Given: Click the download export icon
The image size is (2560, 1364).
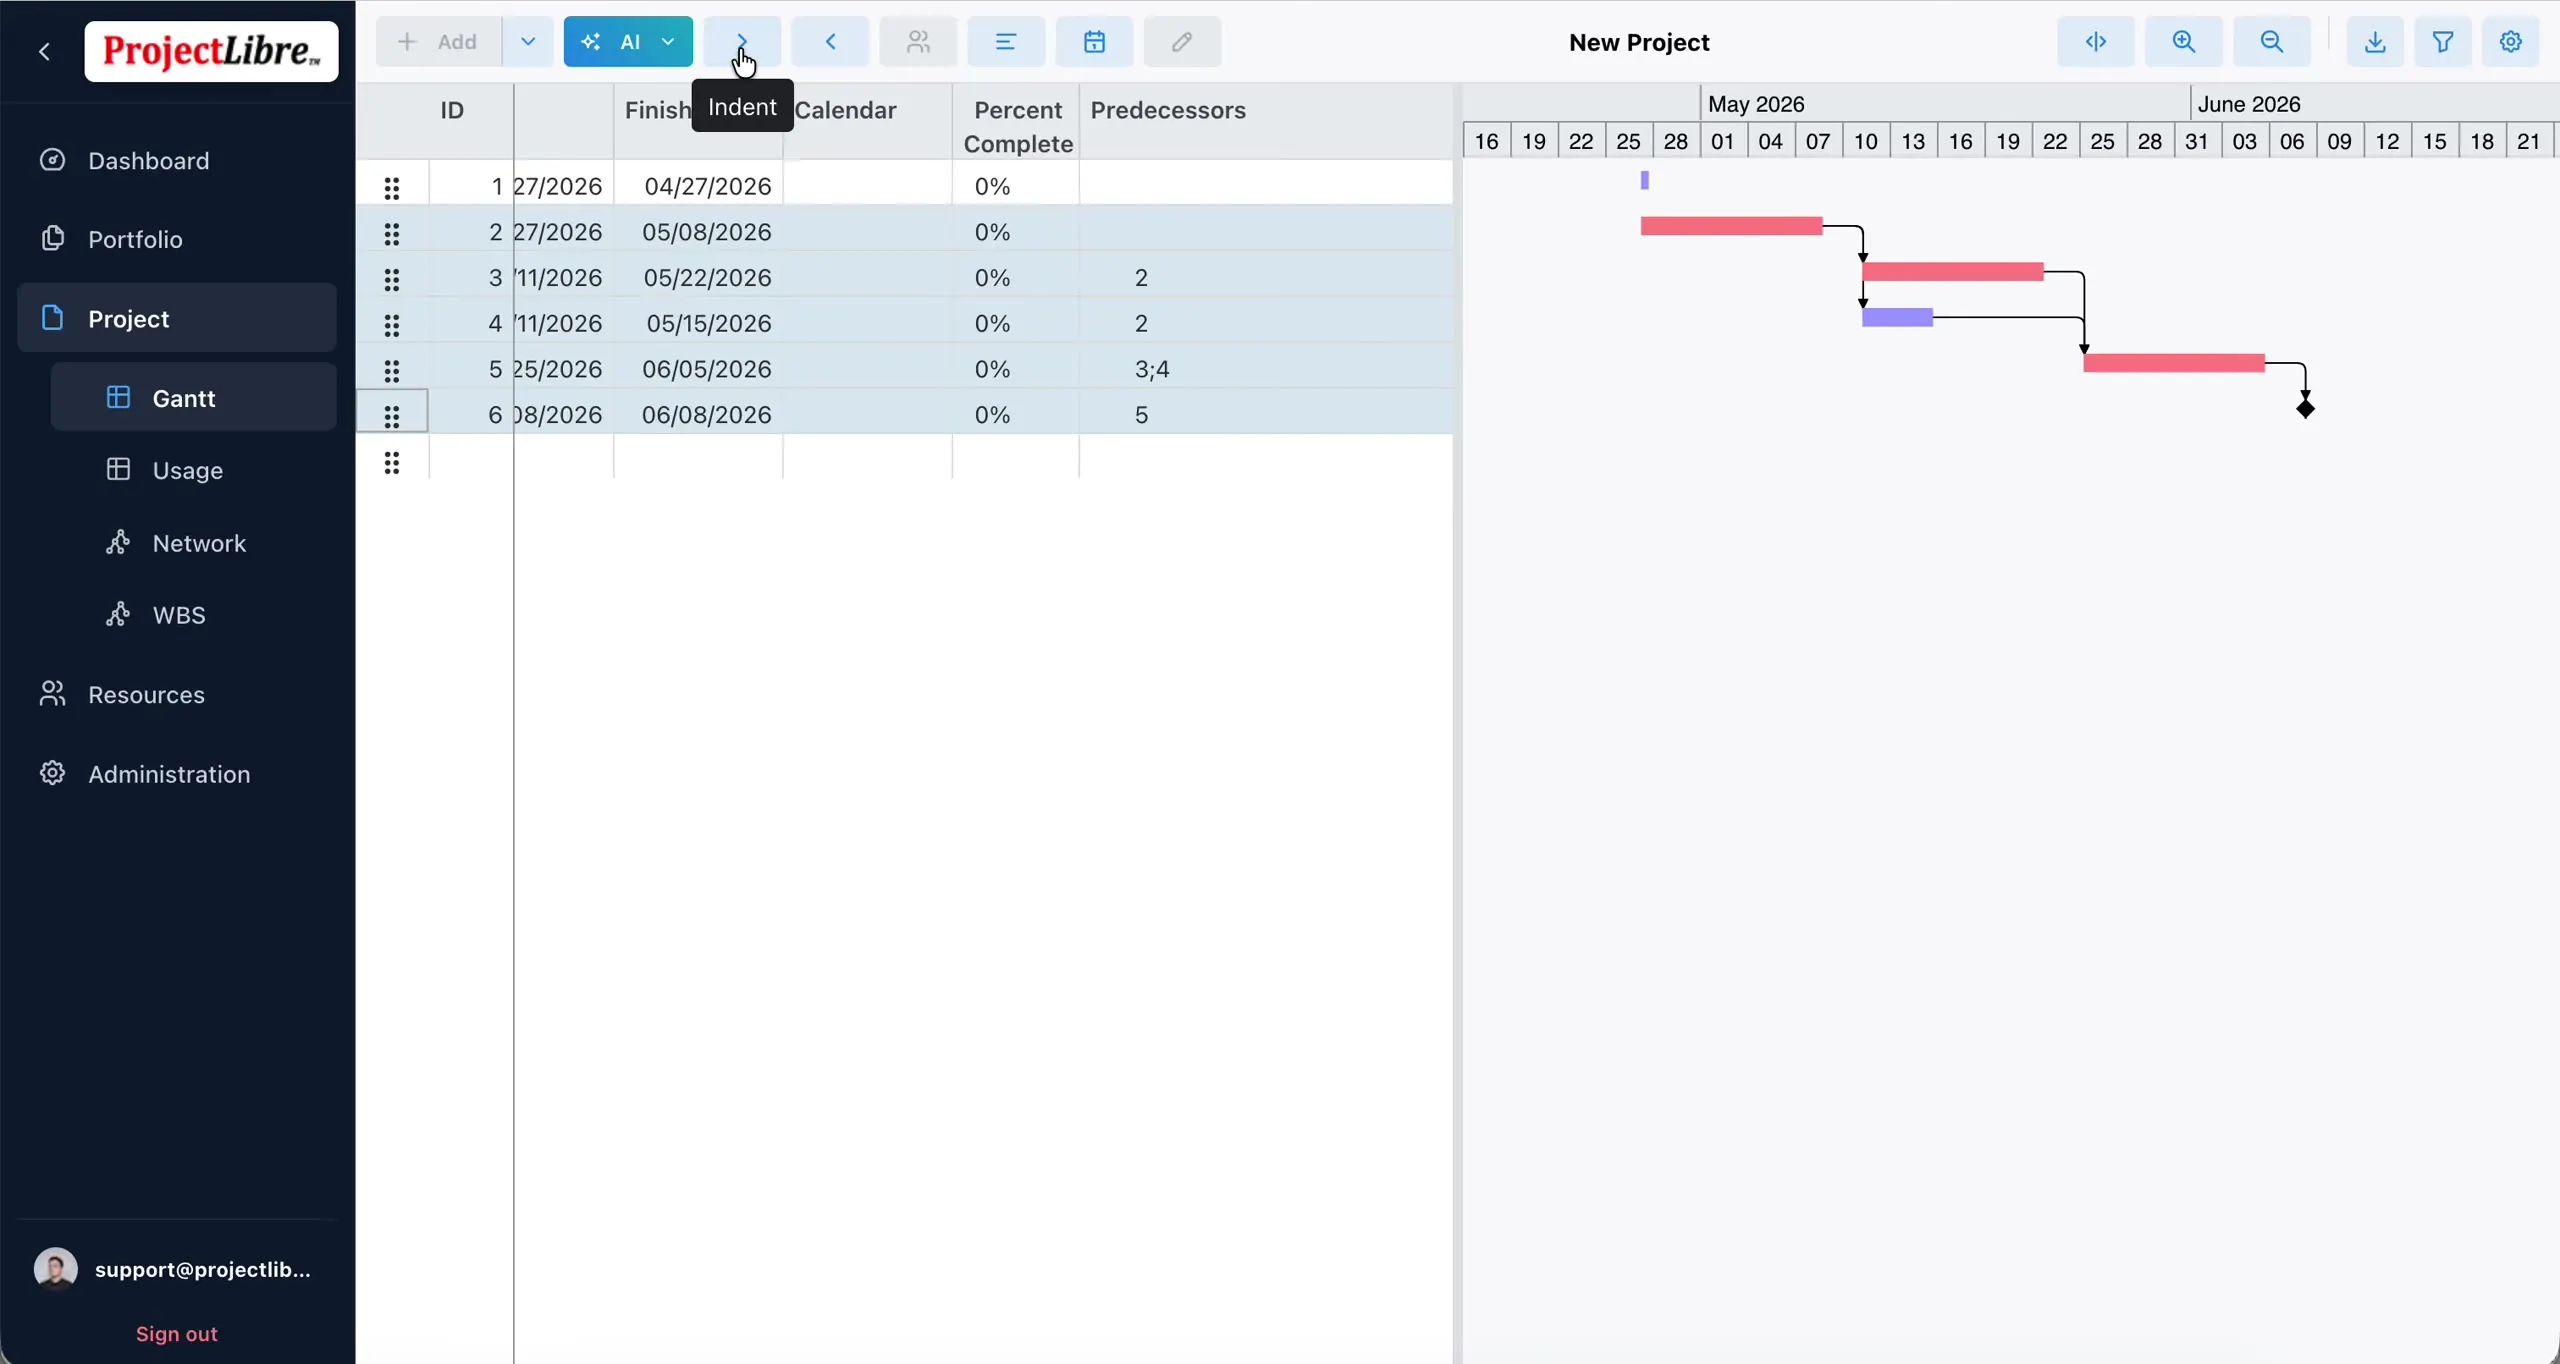Looking at the screenshot, I should coord(2375,42).
